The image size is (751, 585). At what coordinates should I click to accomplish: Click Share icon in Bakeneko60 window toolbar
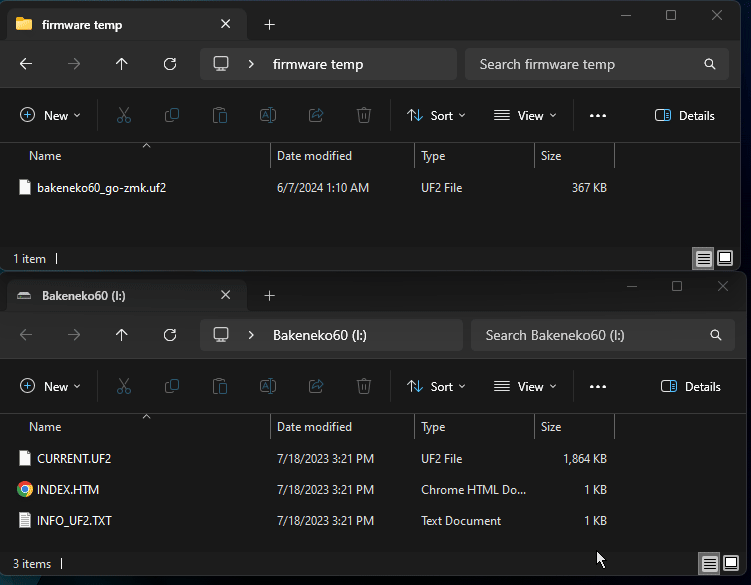(316, 386)
